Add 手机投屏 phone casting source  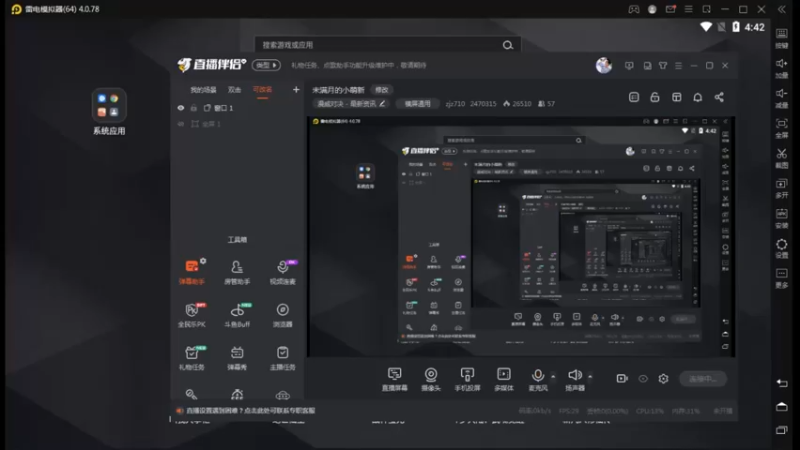tap(467, 379)
